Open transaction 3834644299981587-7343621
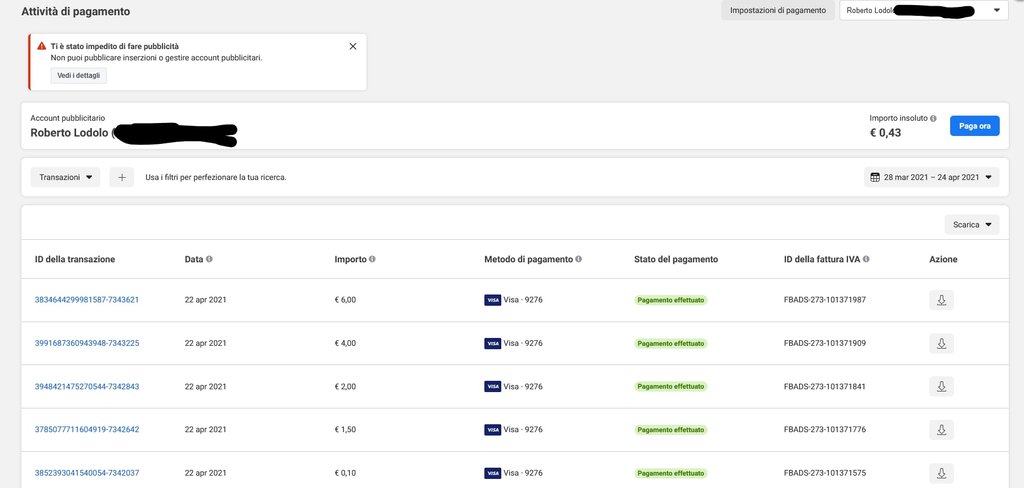Image resolution: width=1024 pixels, height=488 pixels. 87,300
